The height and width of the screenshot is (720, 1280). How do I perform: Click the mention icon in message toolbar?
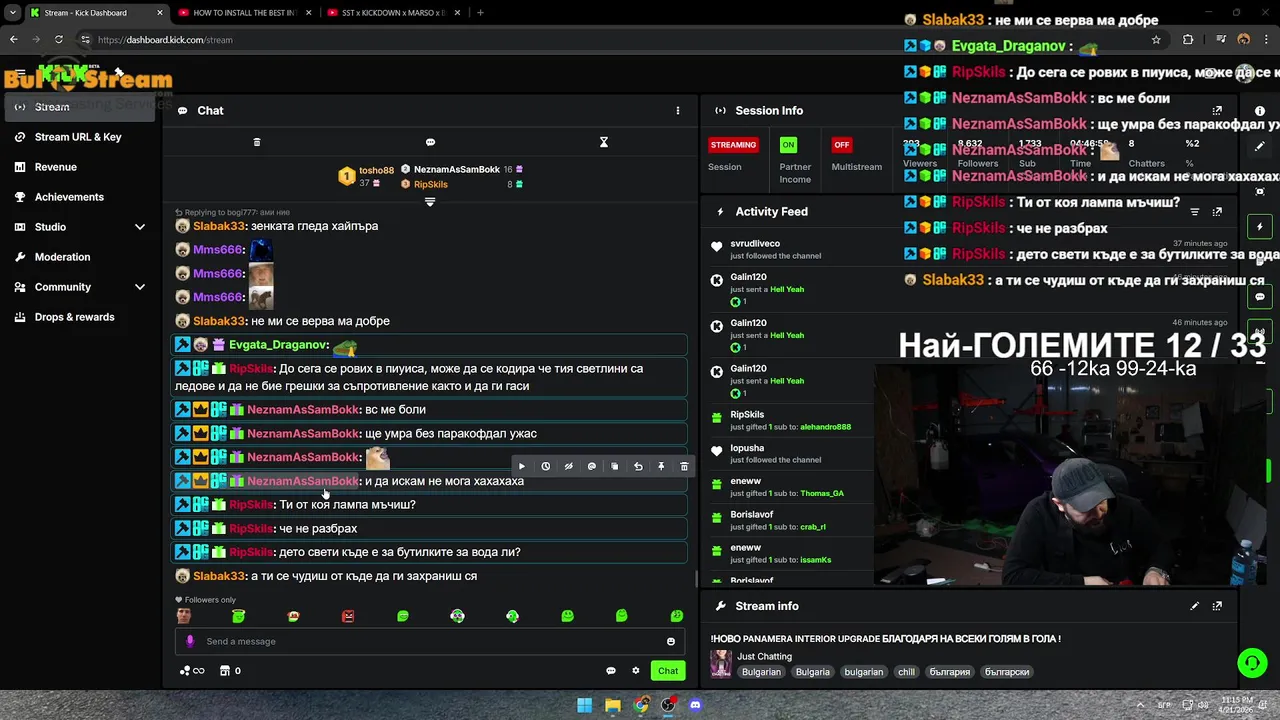click(591, 466)
